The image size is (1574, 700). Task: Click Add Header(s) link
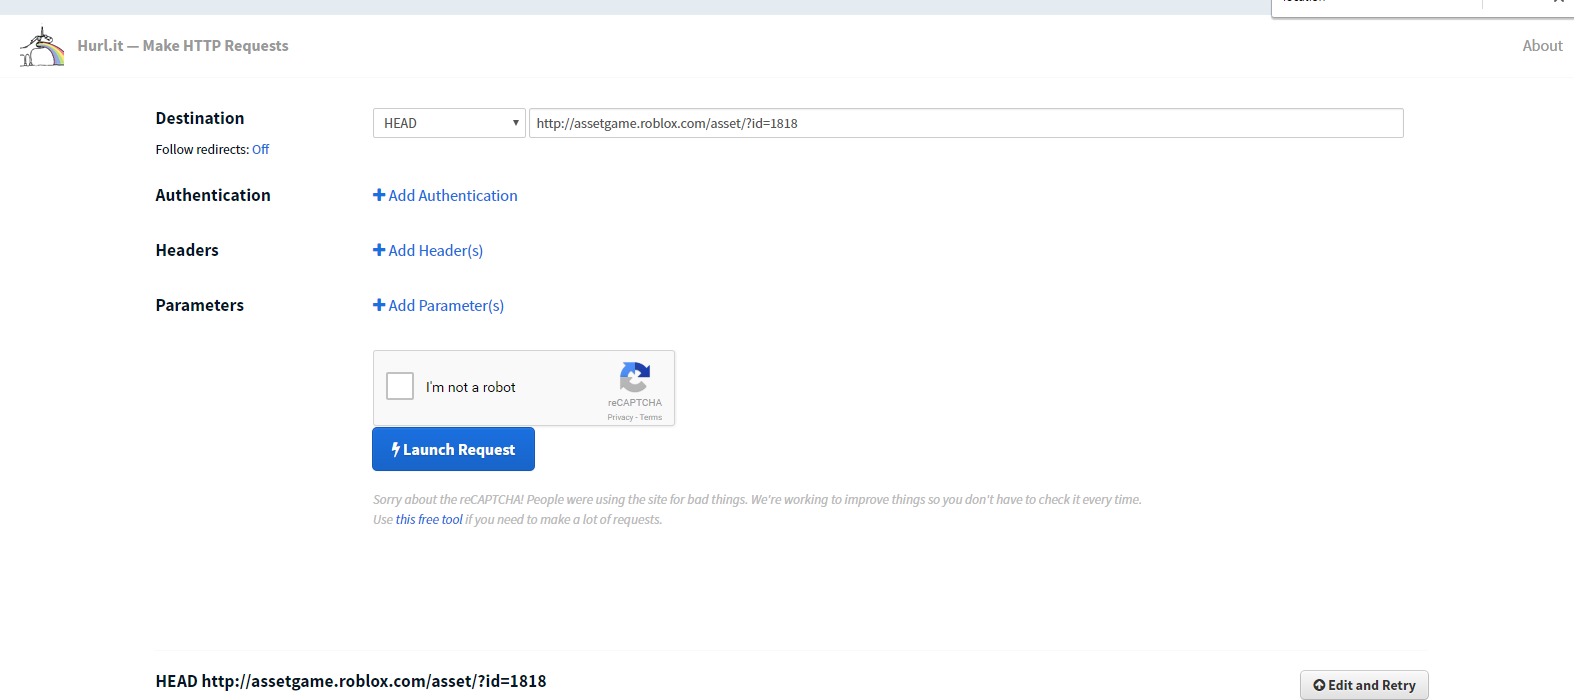[x=428, y=251]
